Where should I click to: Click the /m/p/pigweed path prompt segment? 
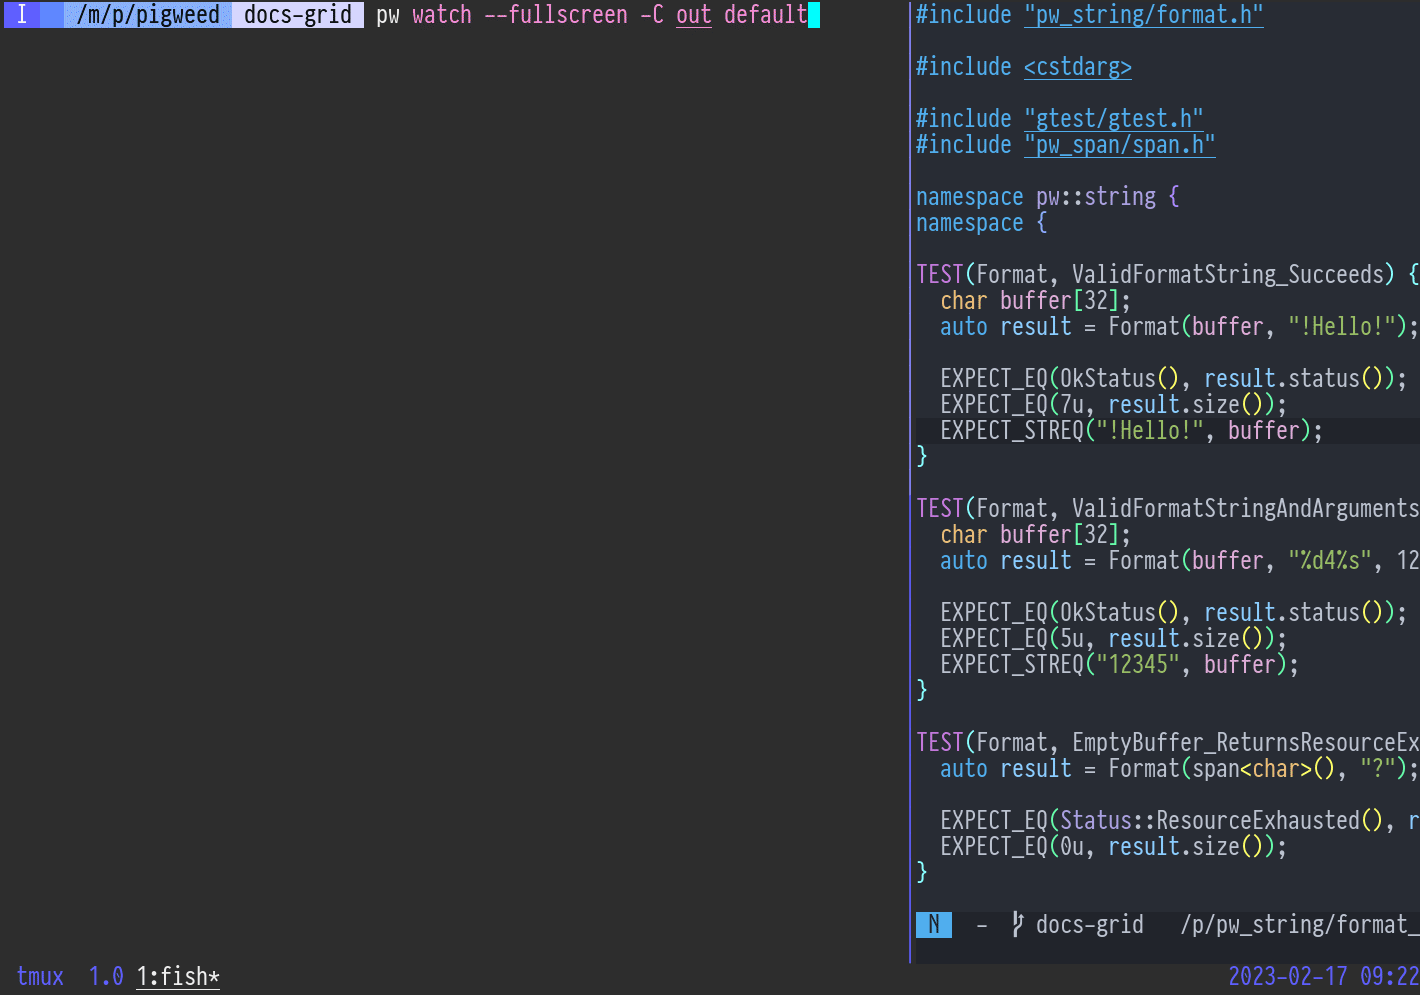[147, 15]
